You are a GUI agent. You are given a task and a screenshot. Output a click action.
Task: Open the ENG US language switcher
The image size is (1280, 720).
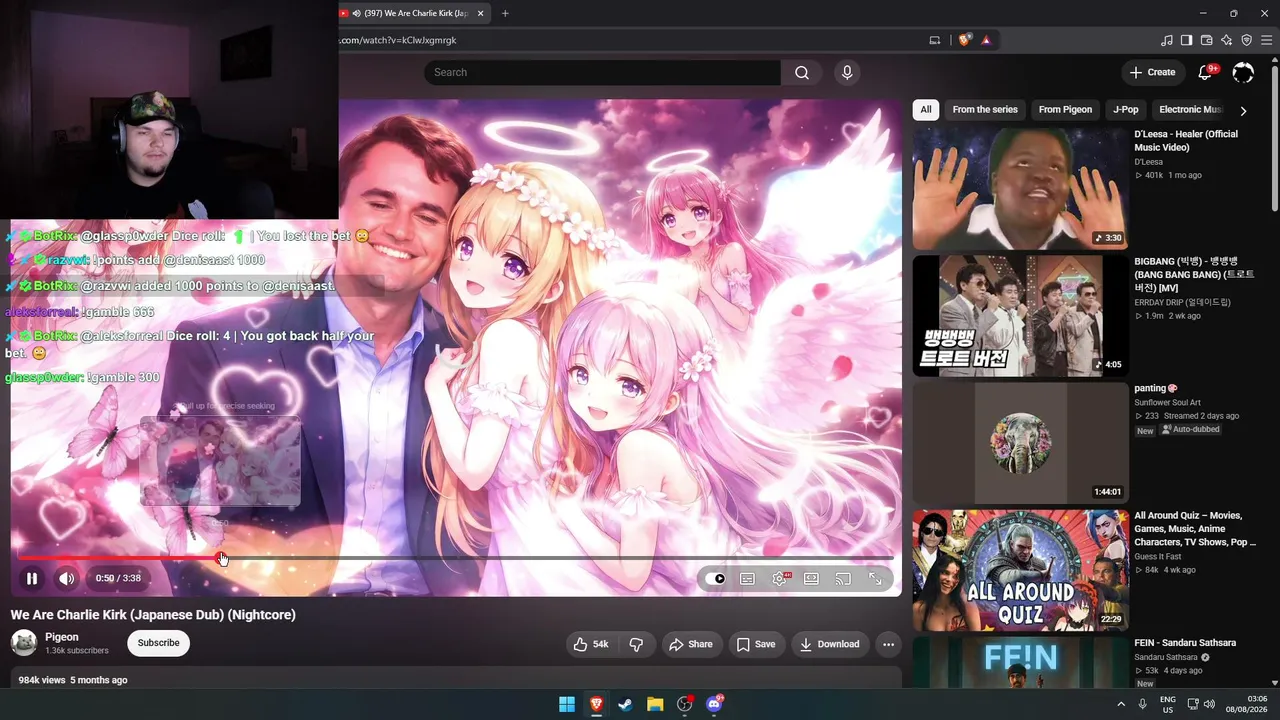[x=1167, y=704]
